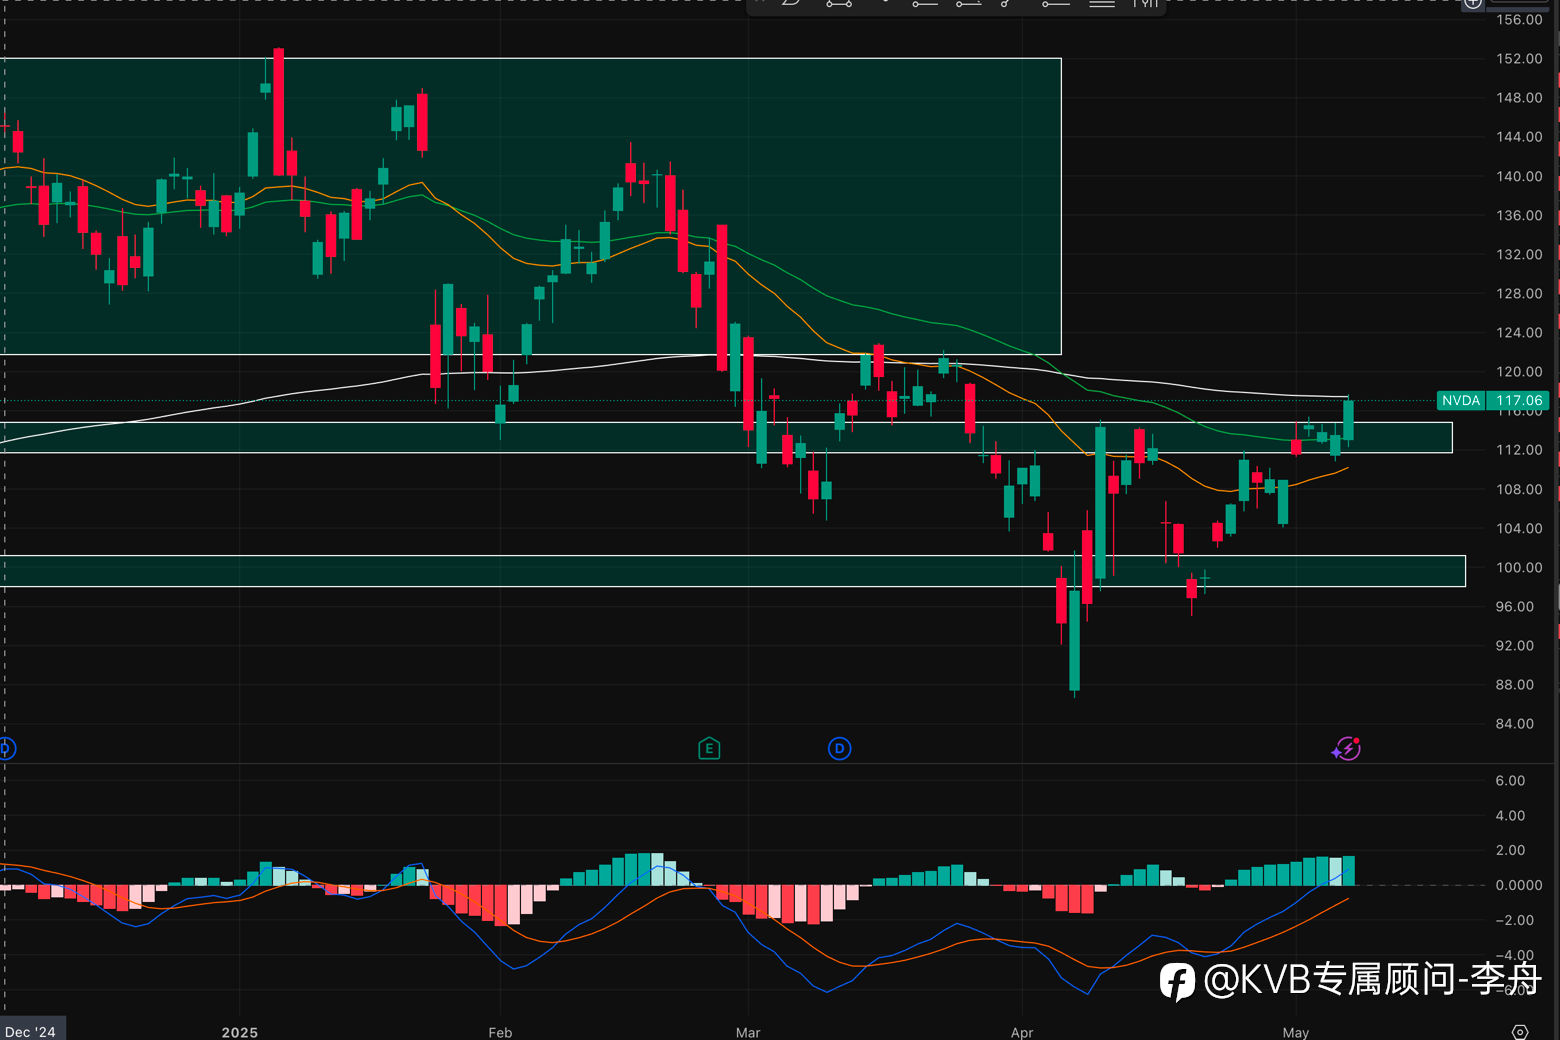Select the lower support zone rectangle near 100
Image resolution: width=1560 pixels, height=1040 pixels.
(x=732, y=570)
